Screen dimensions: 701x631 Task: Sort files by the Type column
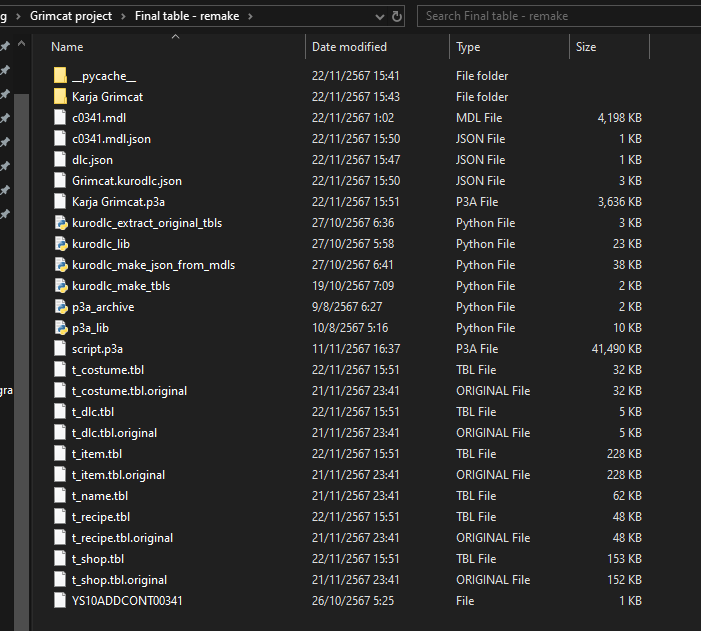(468, 47)
